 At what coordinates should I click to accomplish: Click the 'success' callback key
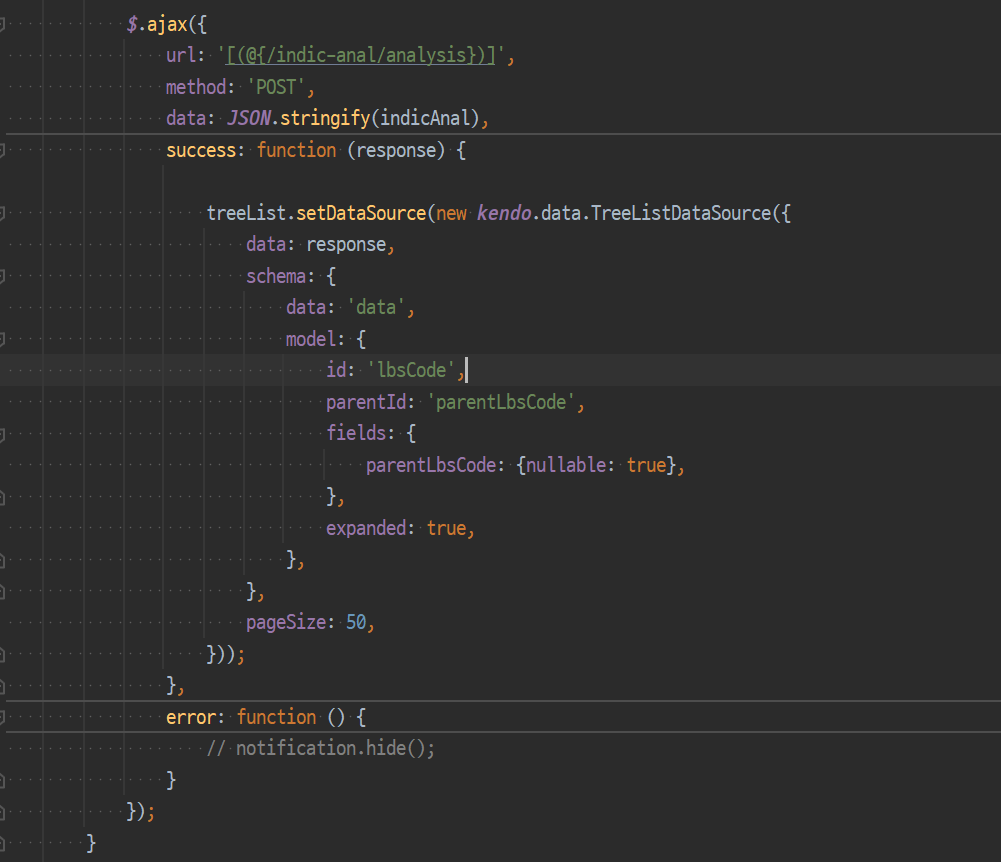tap(201, 151)
